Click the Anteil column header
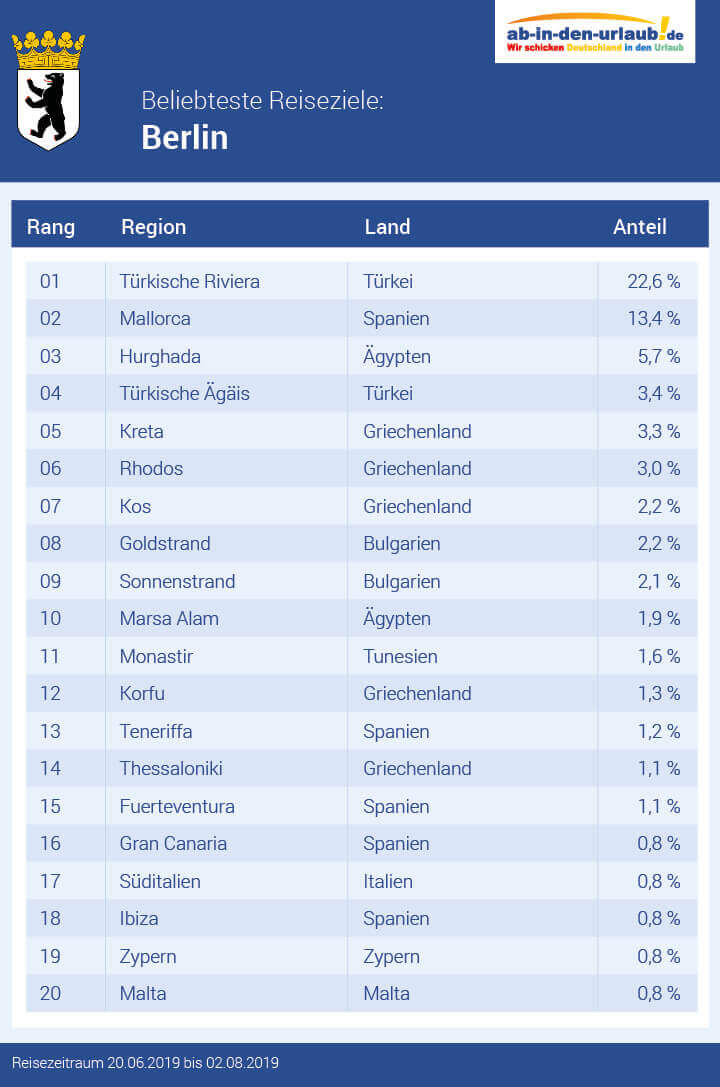 pyautogui.click(x=639, y=227)
